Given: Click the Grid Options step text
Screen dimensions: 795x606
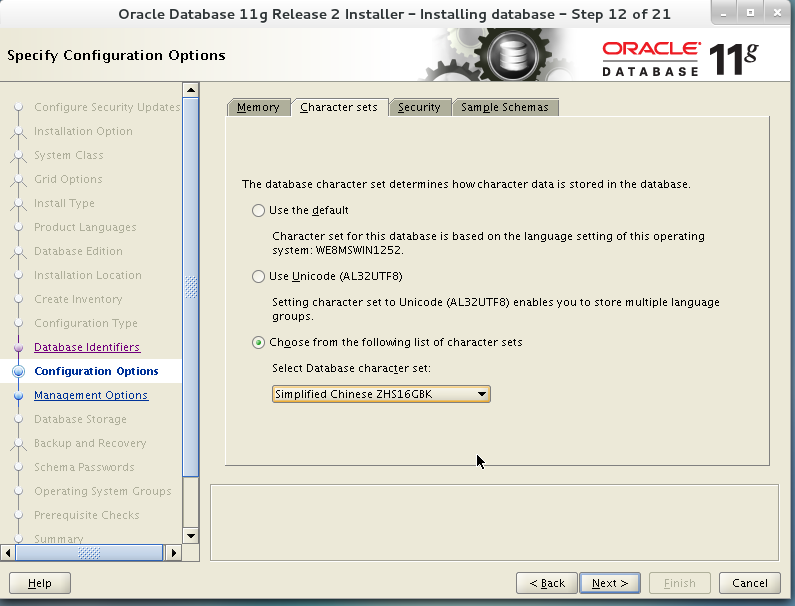Looking at the screenshot, I should click(x=68, y=179).
